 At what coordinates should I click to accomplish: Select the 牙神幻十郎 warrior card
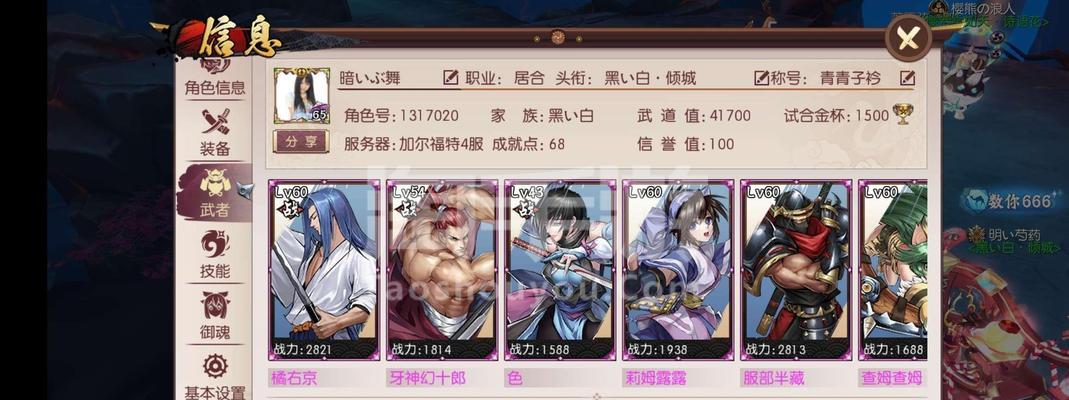point(442,270)
